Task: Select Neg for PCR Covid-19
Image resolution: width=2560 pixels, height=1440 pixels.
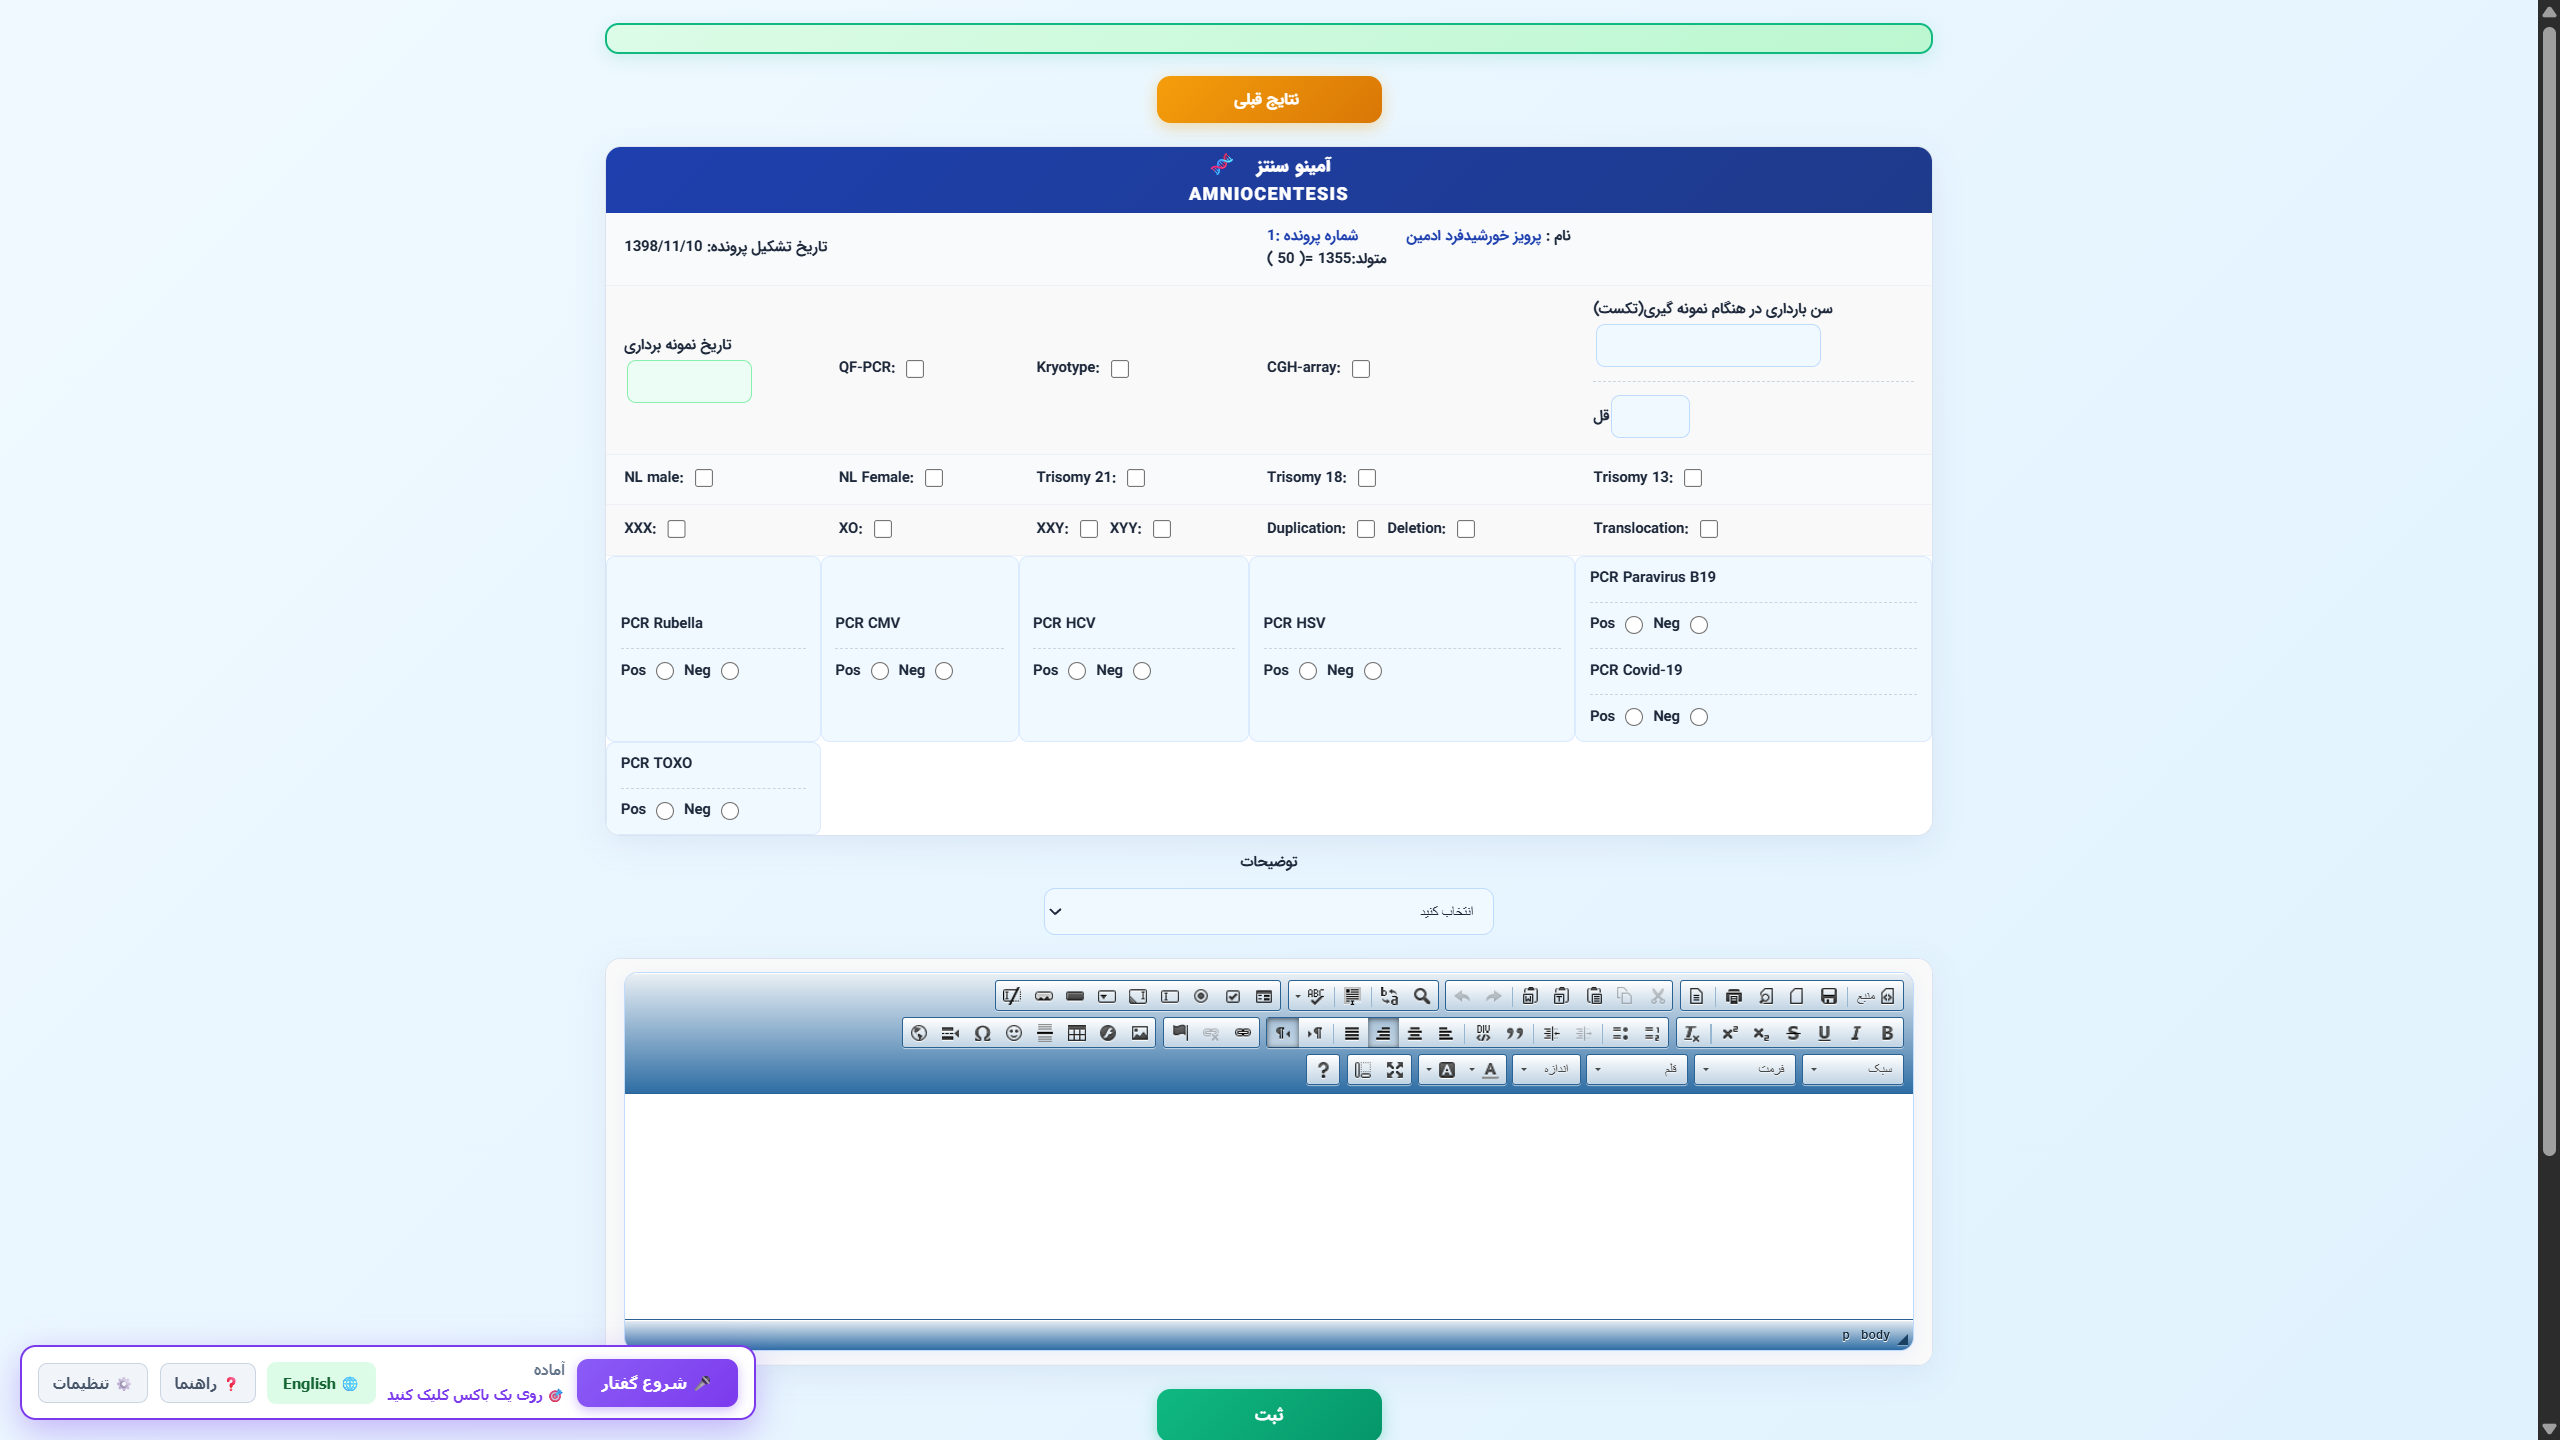Action: 1699,717
